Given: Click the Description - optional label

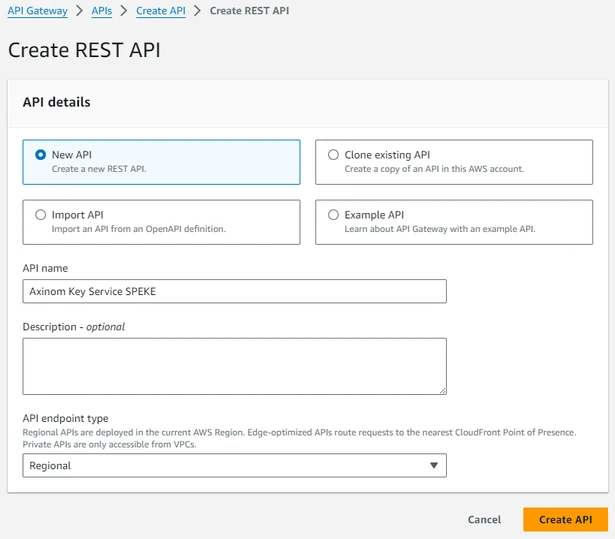Looking at the screenshot, I should (x=73, y=326).
